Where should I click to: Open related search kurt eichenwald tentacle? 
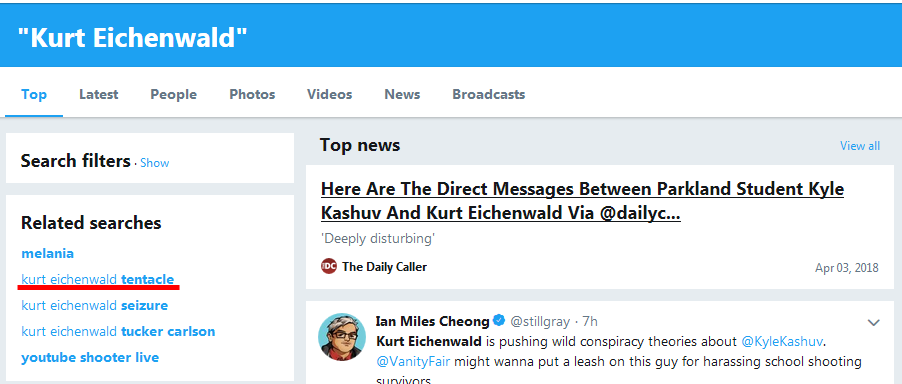(98, 279)
